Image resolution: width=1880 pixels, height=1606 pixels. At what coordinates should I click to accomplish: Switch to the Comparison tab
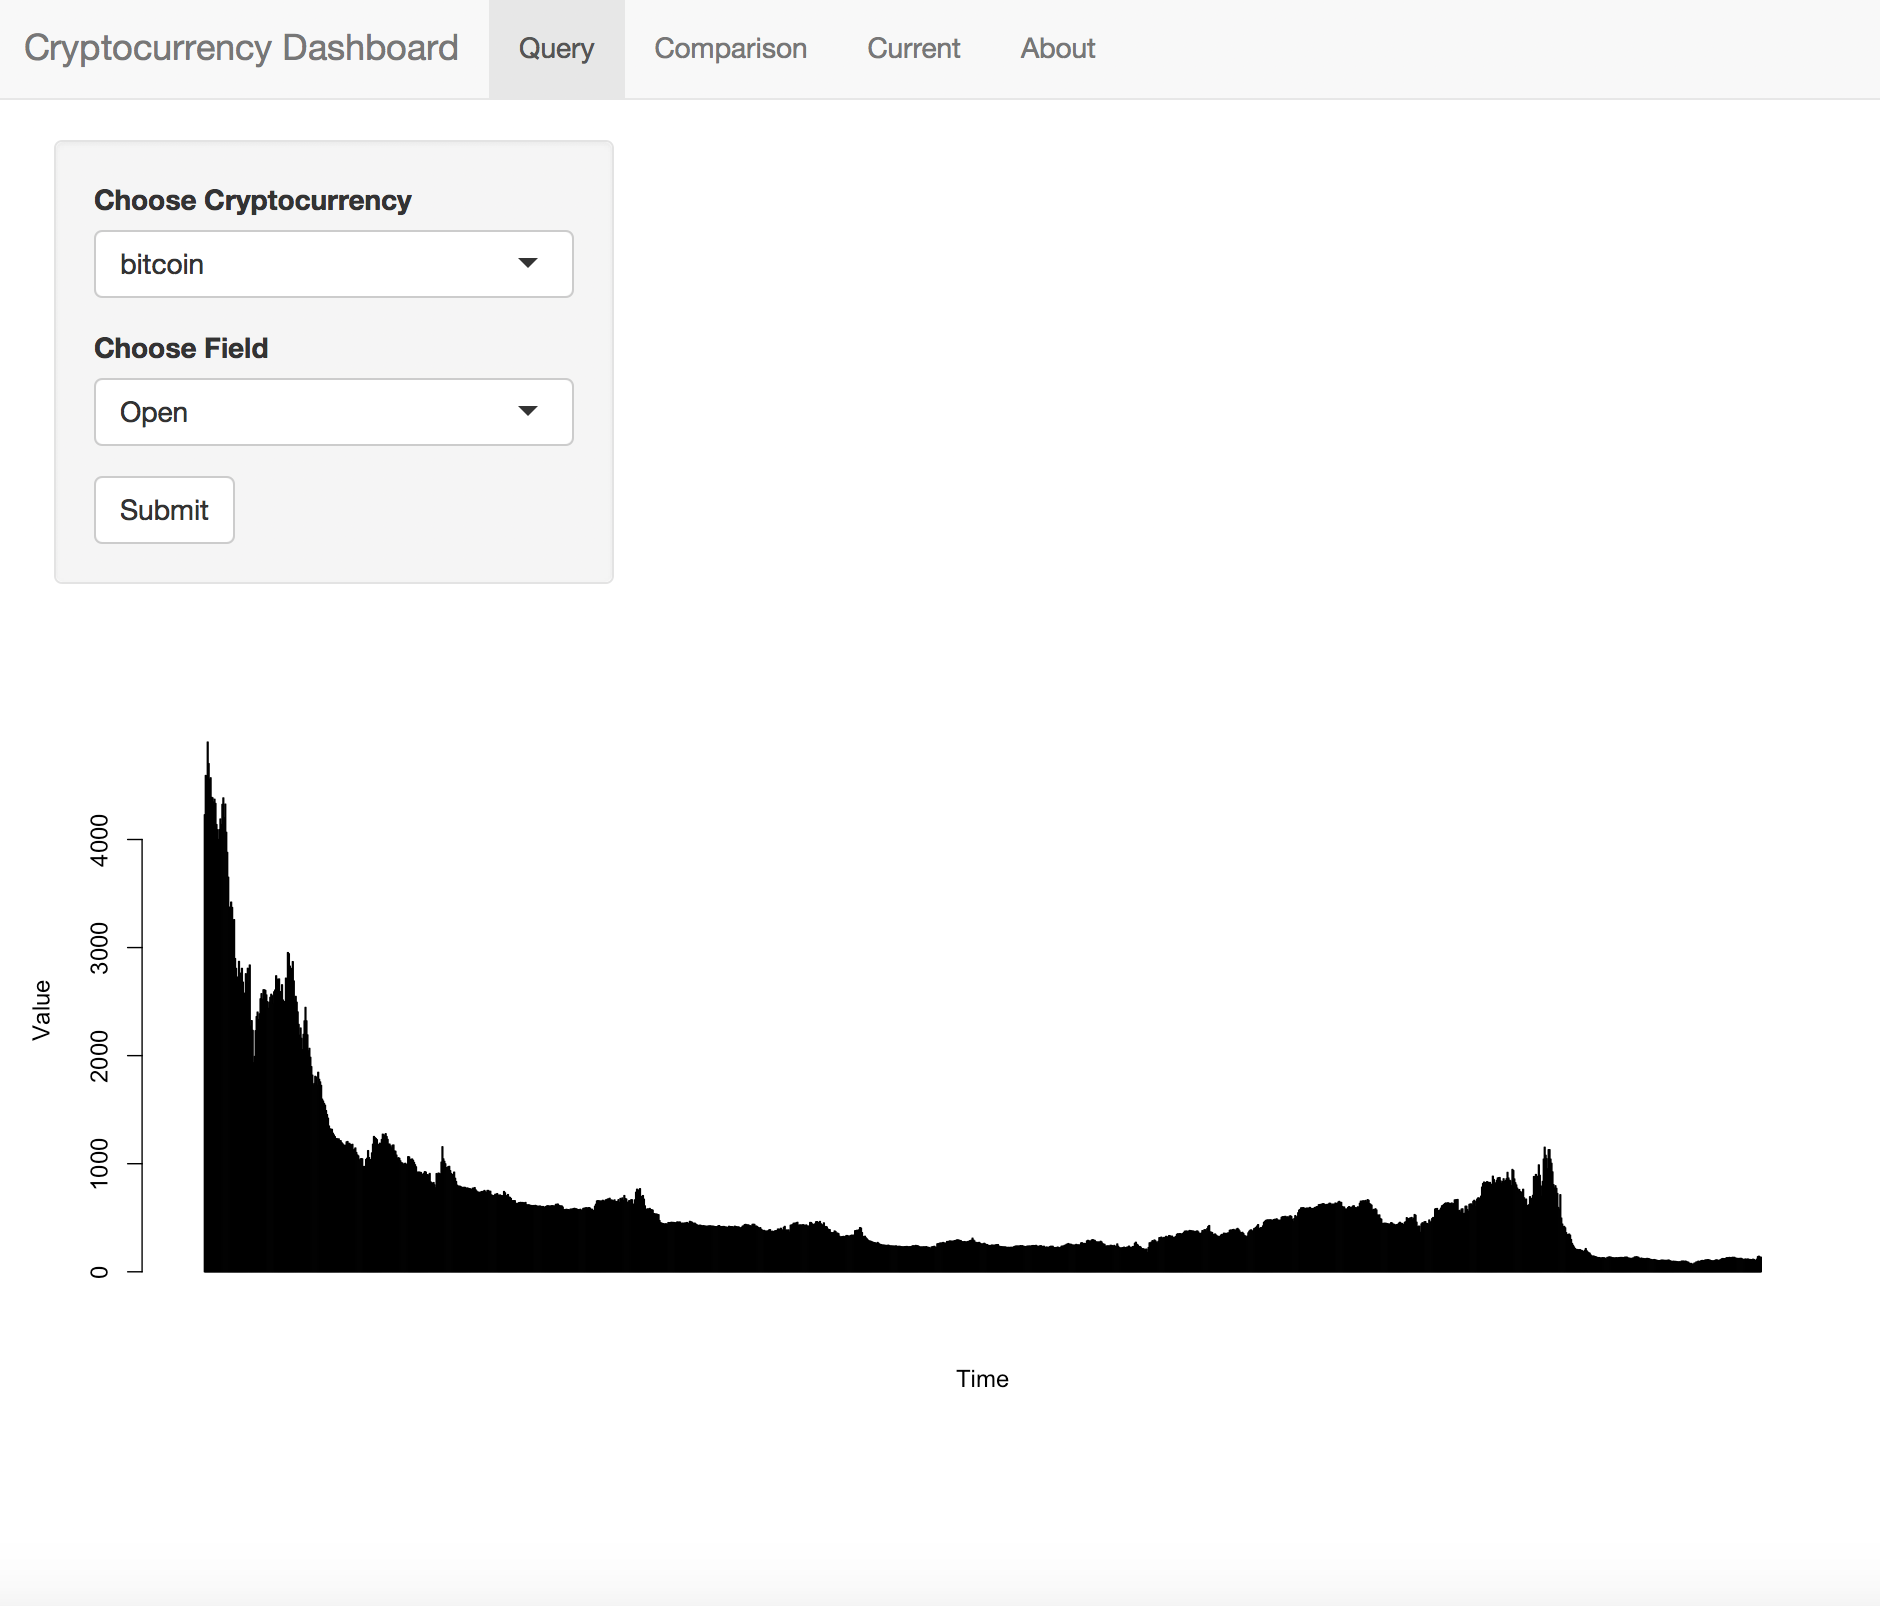[730, 48]
